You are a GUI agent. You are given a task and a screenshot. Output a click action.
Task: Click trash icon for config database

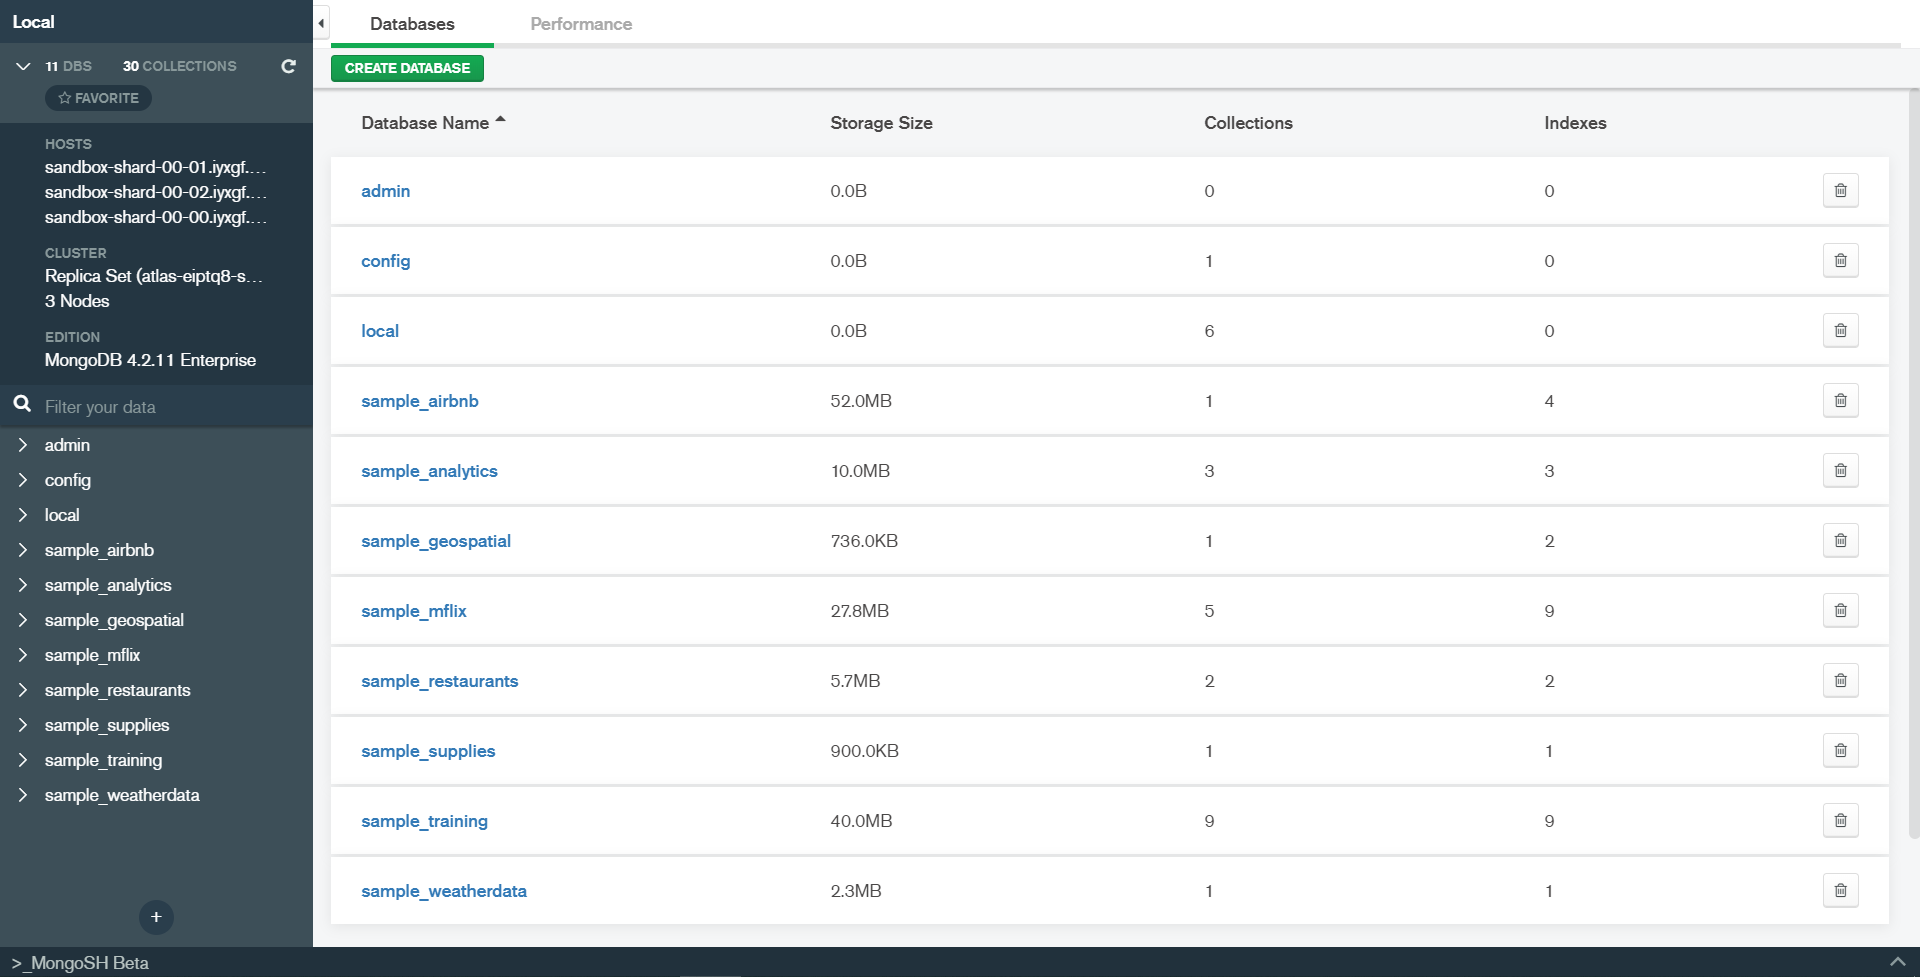click(1840, 261)
